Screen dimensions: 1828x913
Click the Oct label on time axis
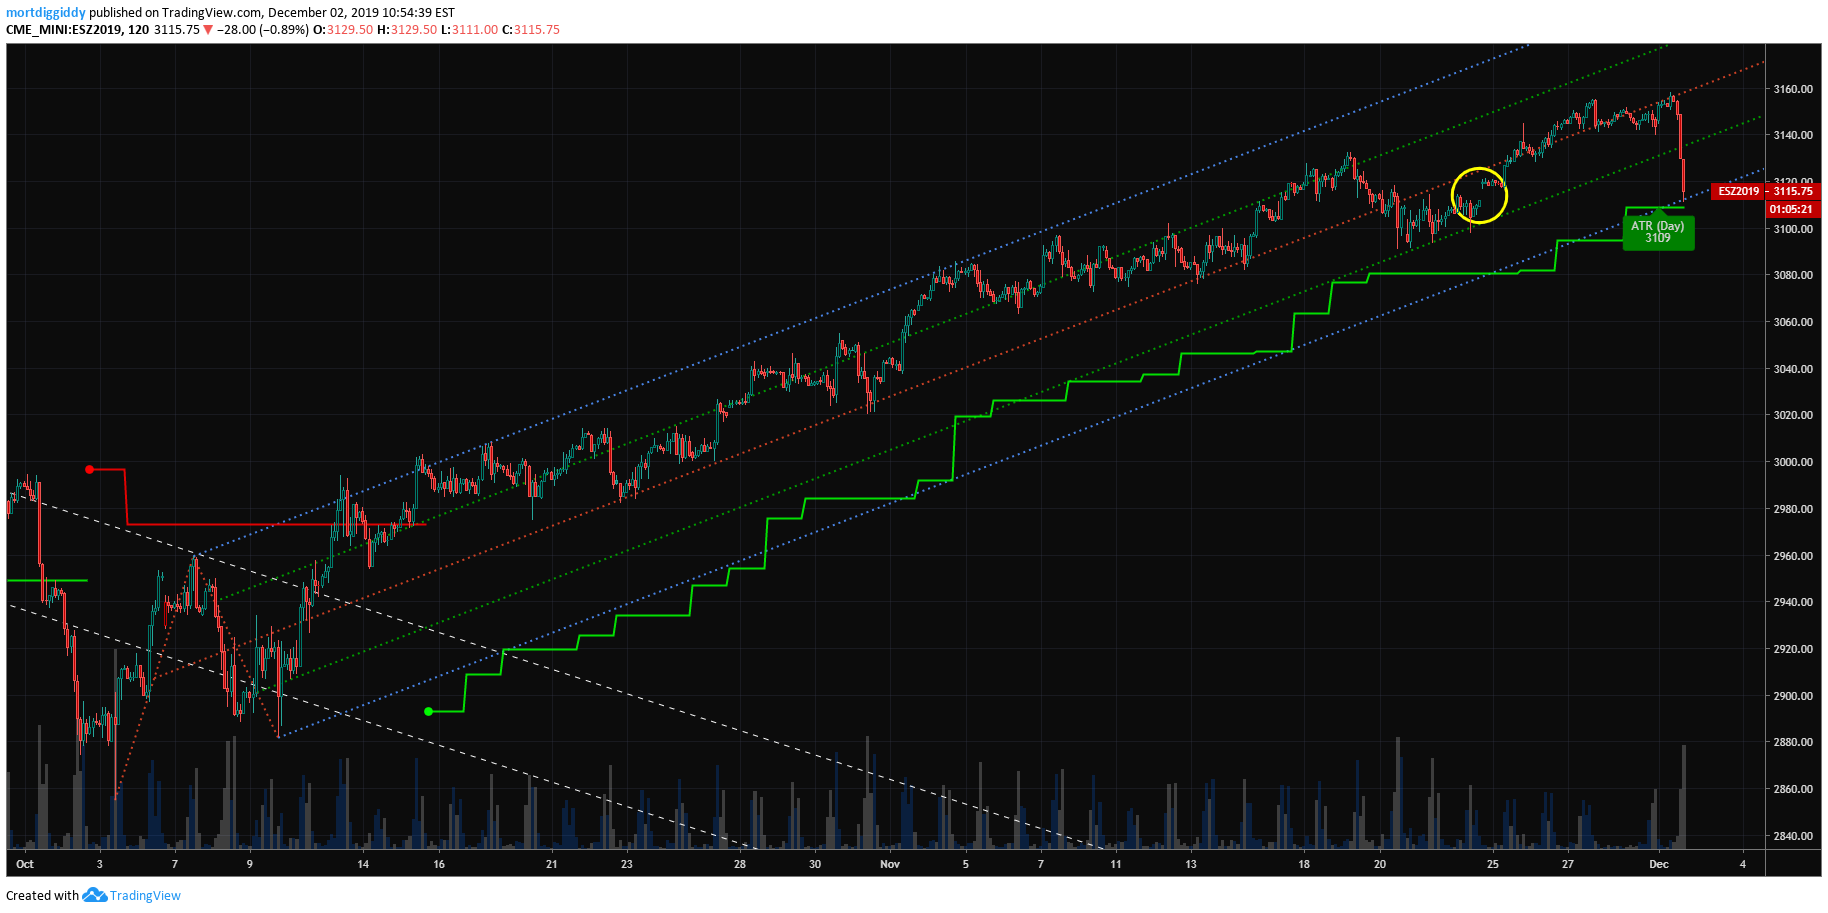(25, 864)
